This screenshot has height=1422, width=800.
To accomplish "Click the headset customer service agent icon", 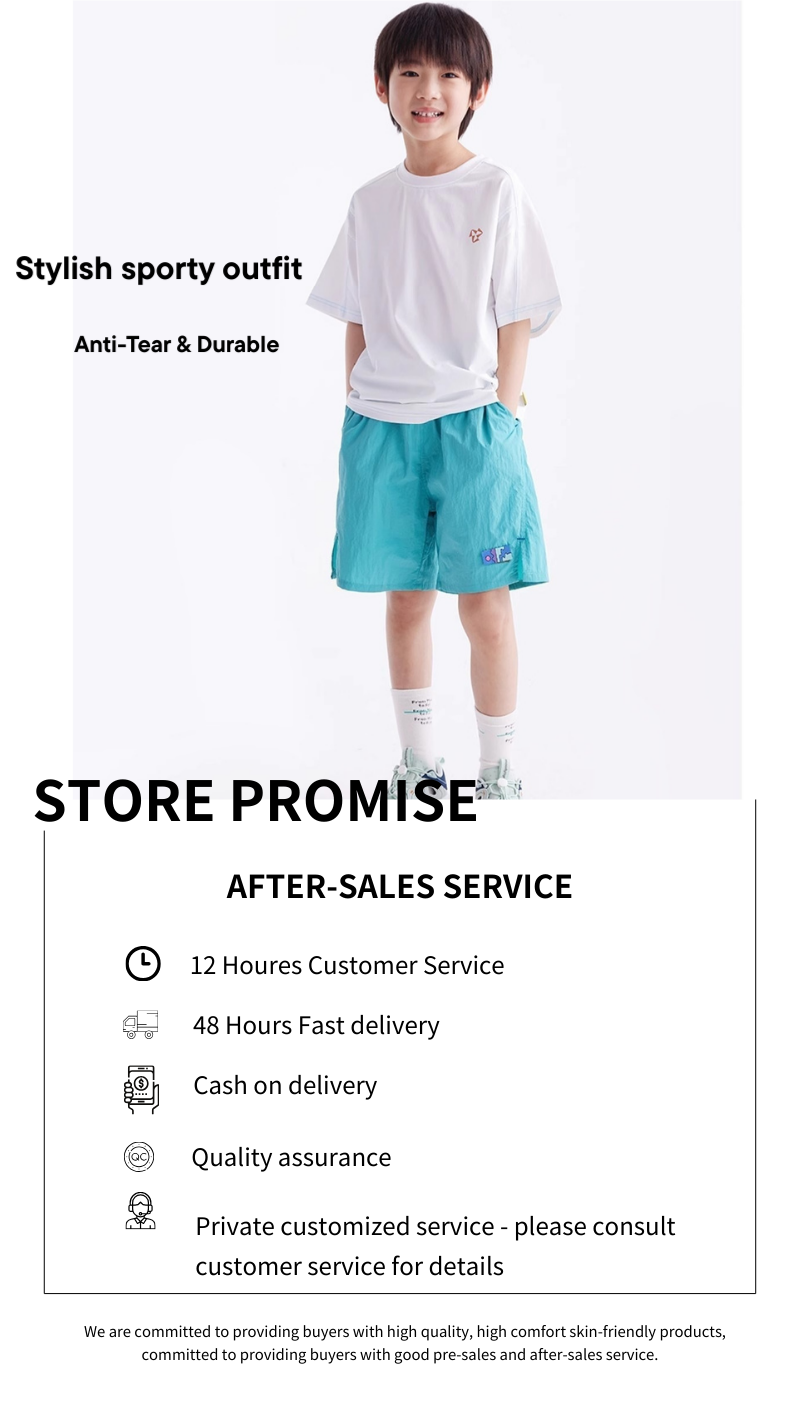I will pos(140,1211).
